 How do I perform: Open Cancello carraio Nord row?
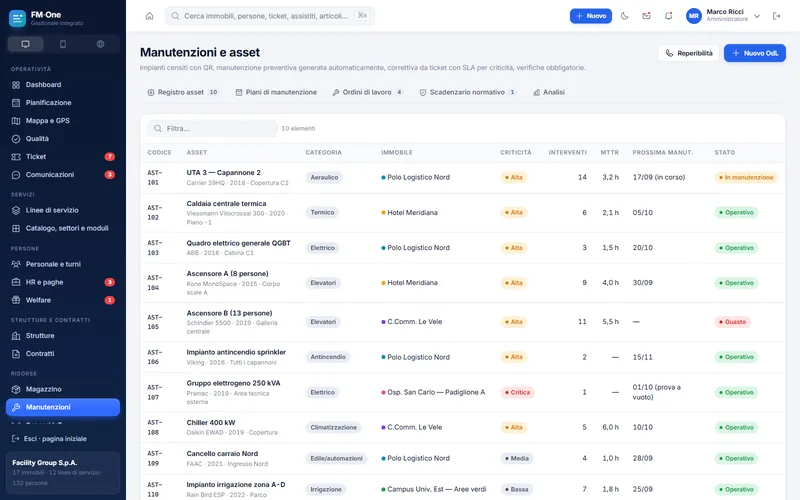point(463,458)
